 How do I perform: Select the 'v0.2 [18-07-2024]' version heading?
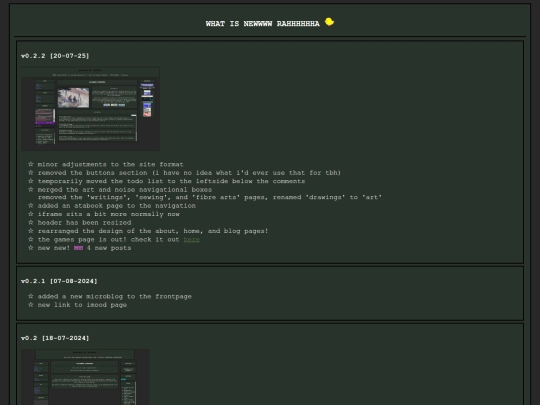(55, 338)
